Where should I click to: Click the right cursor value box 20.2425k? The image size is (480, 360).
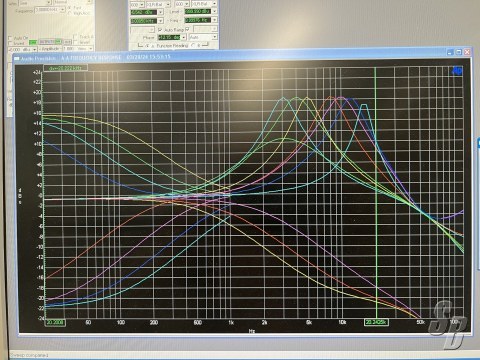[x=376, y=322]
